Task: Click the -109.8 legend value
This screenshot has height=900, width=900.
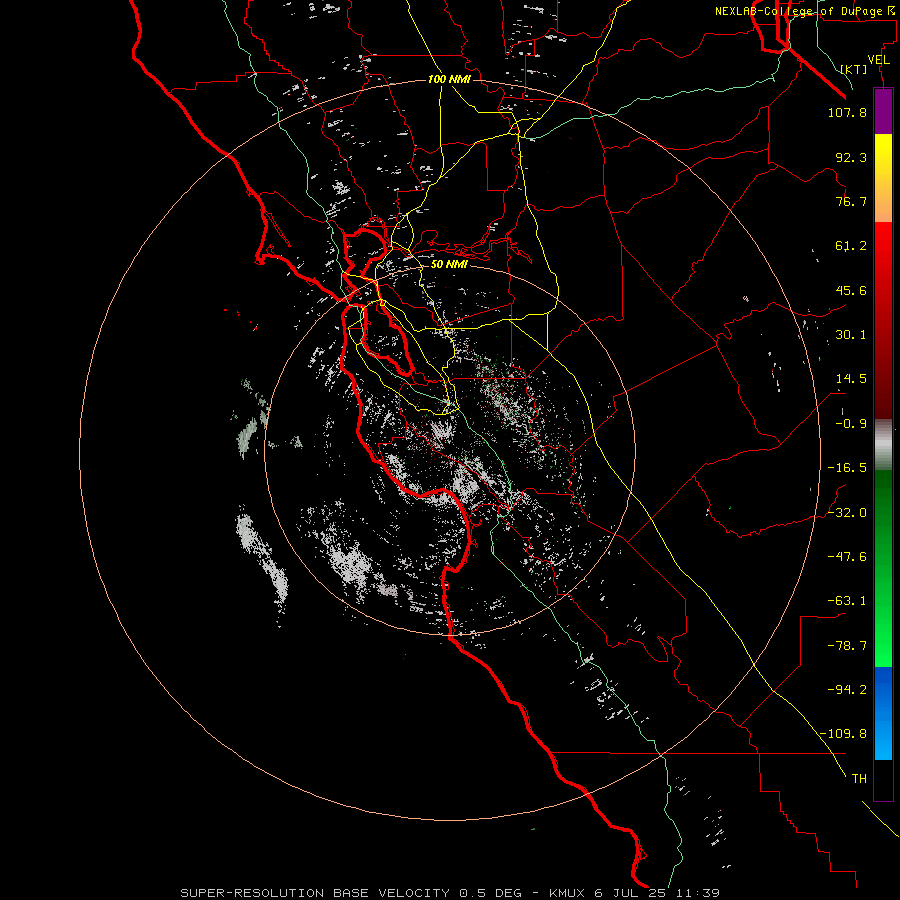Action: 843,734
